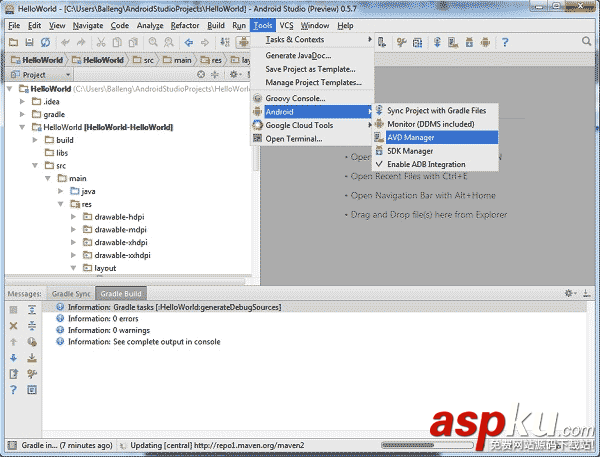Expand the drawable-xxhdpi folder

[x=73, y=255]
